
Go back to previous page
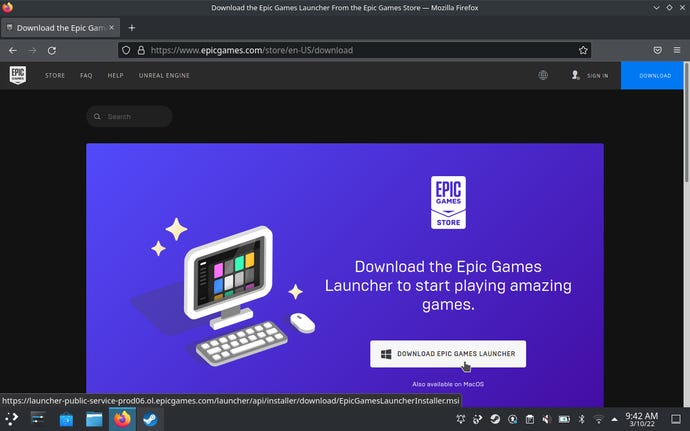13,50
